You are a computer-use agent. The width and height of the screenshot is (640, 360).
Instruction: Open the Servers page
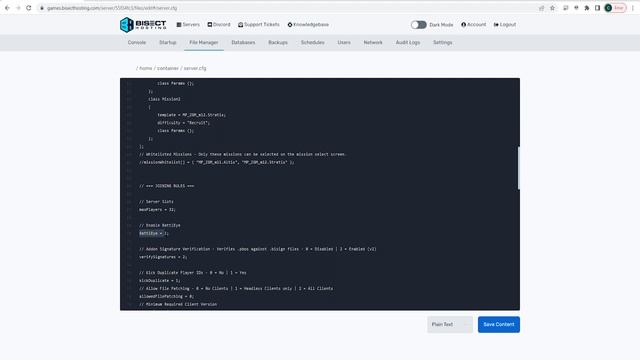[x=188, y=24]
